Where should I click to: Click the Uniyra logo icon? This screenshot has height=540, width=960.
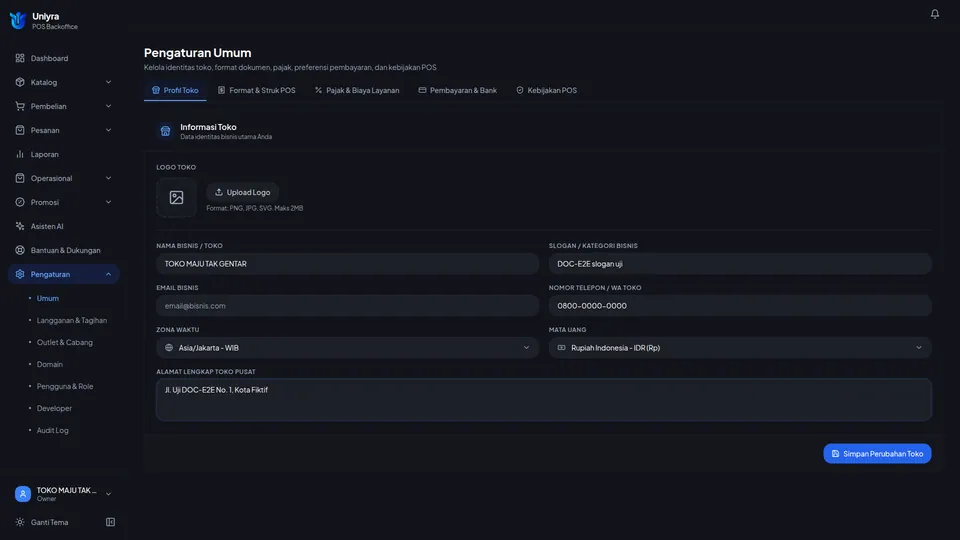pyautogui.click(x=18, y=21)
